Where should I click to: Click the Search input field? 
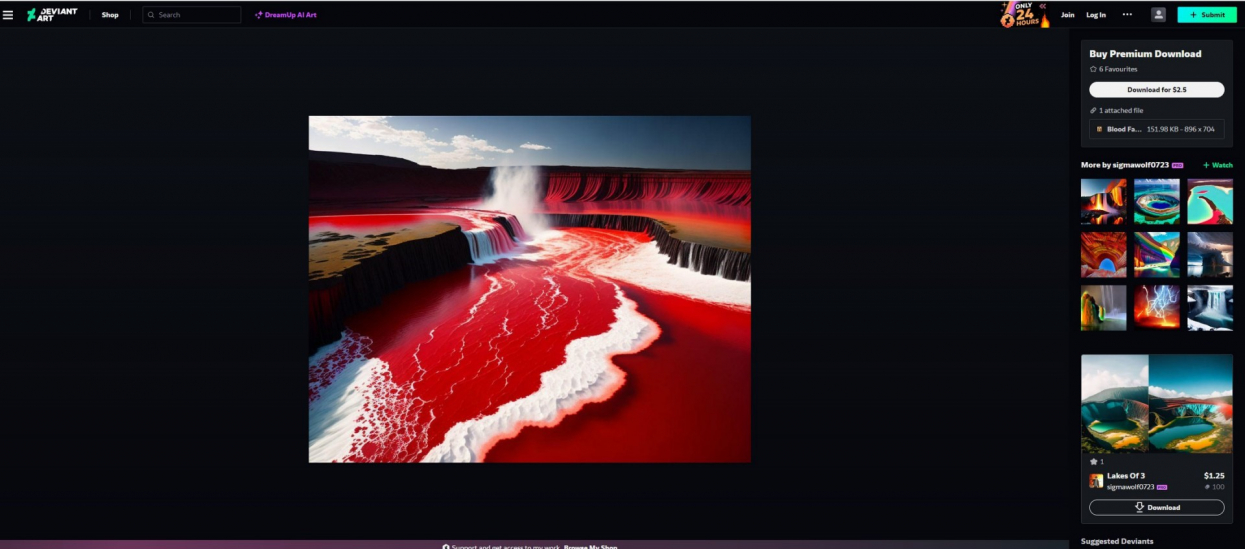(197, 15)
